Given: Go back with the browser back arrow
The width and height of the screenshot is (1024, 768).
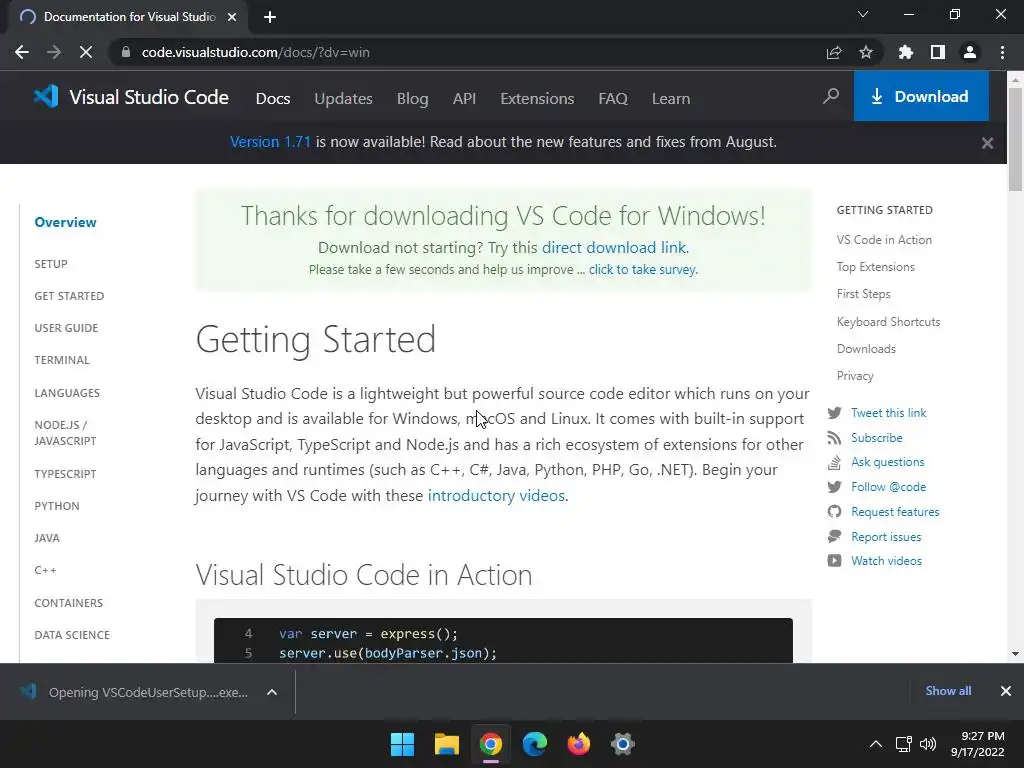Looking at the screenshot, I should (x=22, y=52).
